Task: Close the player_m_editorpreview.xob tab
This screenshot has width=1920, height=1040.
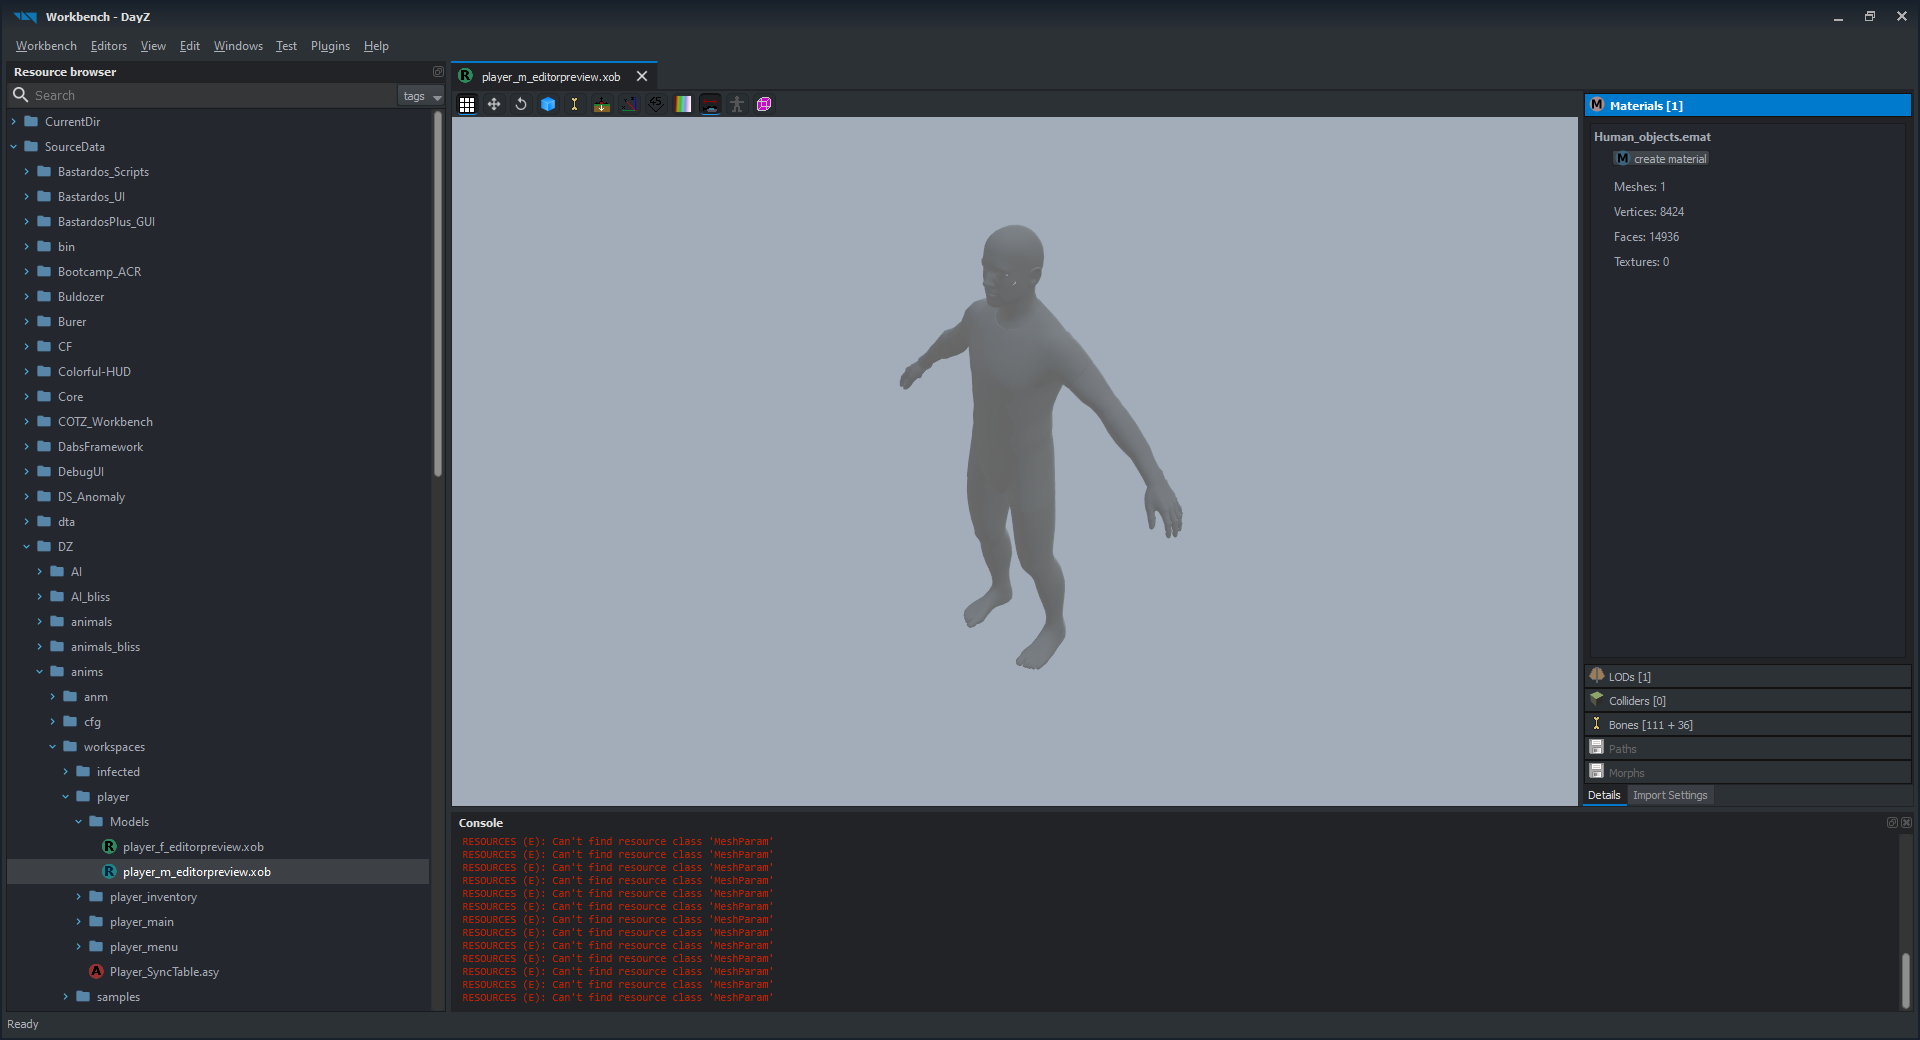Action: pos(642,77)
